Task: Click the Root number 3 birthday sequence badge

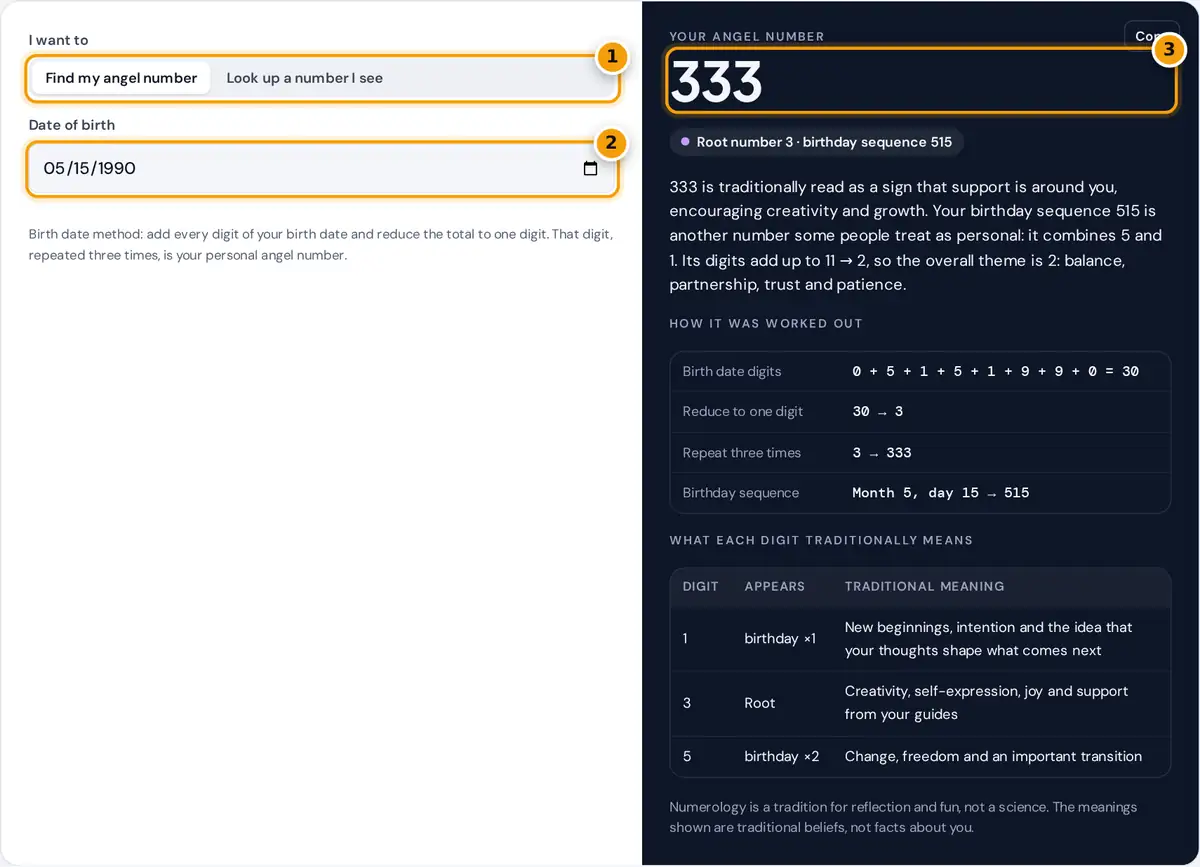Action: (x=816, y=142)
